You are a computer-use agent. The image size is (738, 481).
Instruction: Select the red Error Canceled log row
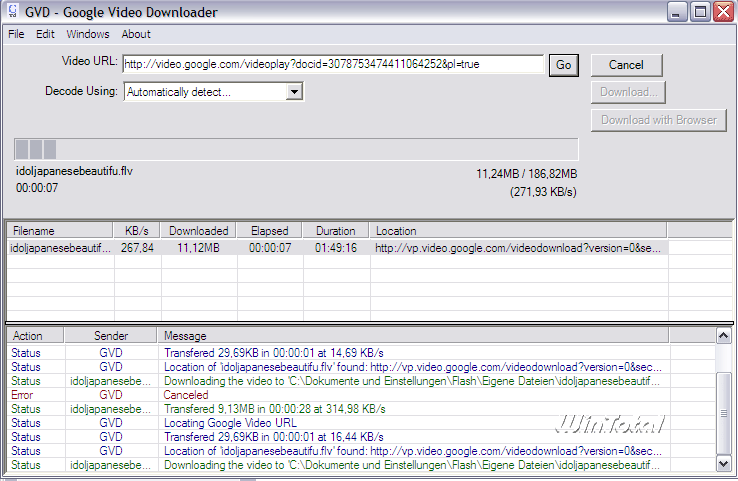338,395
